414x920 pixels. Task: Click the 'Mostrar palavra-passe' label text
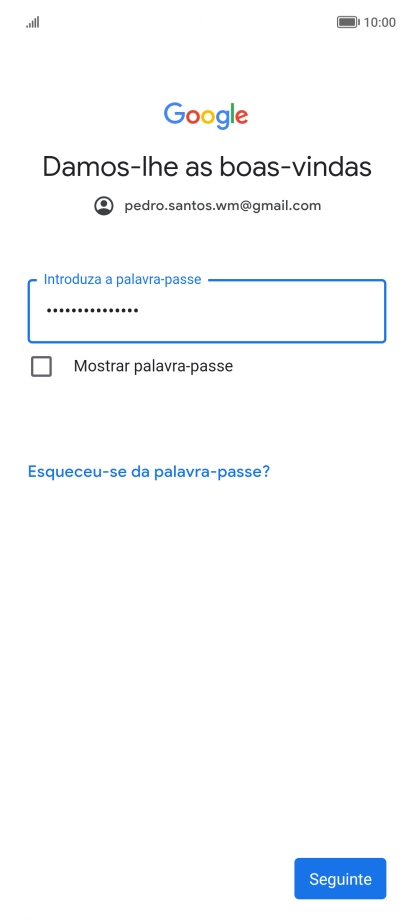point(153,366)
